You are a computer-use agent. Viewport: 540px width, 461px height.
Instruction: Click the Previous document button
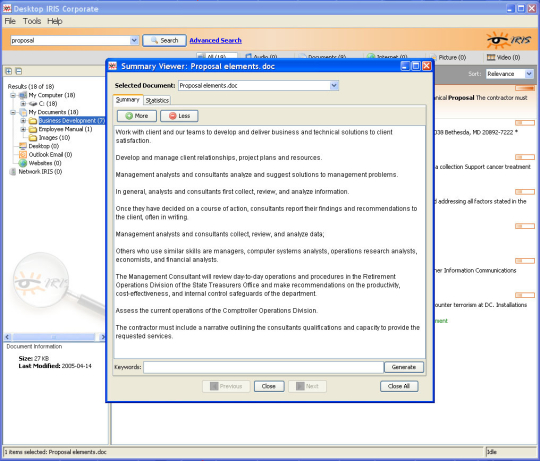coord(226,386)
